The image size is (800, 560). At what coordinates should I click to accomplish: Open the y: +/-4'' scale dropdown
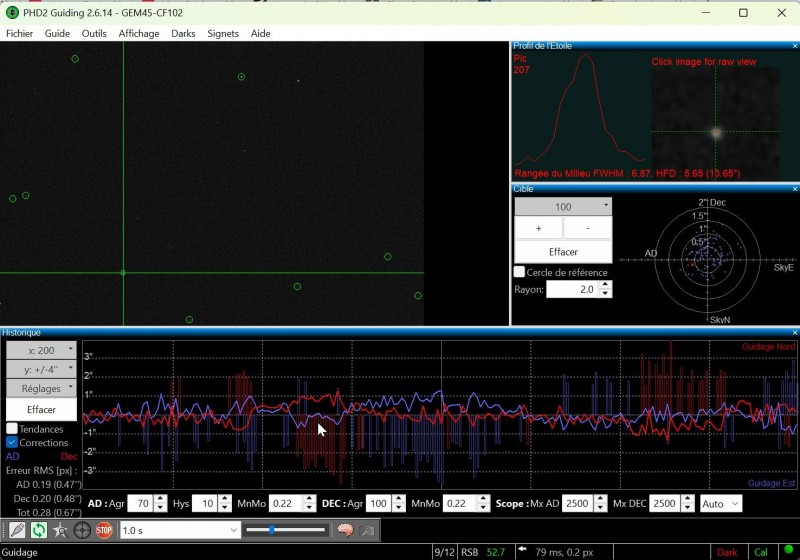click(x=41, y=369)
